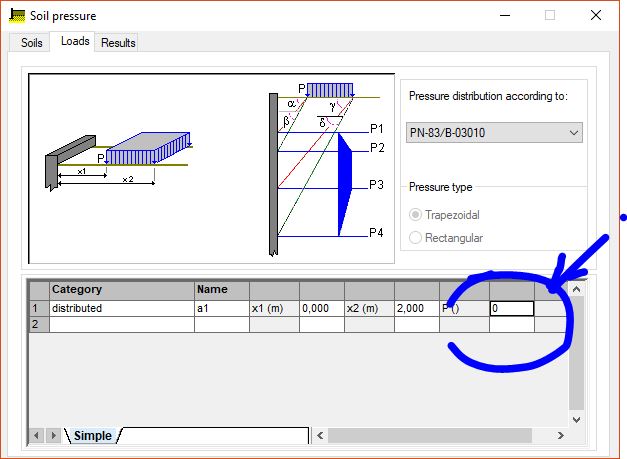Select row 1 header in loads table
The image size is (627, 459).
pyautogui.click(x=39, y=308)
